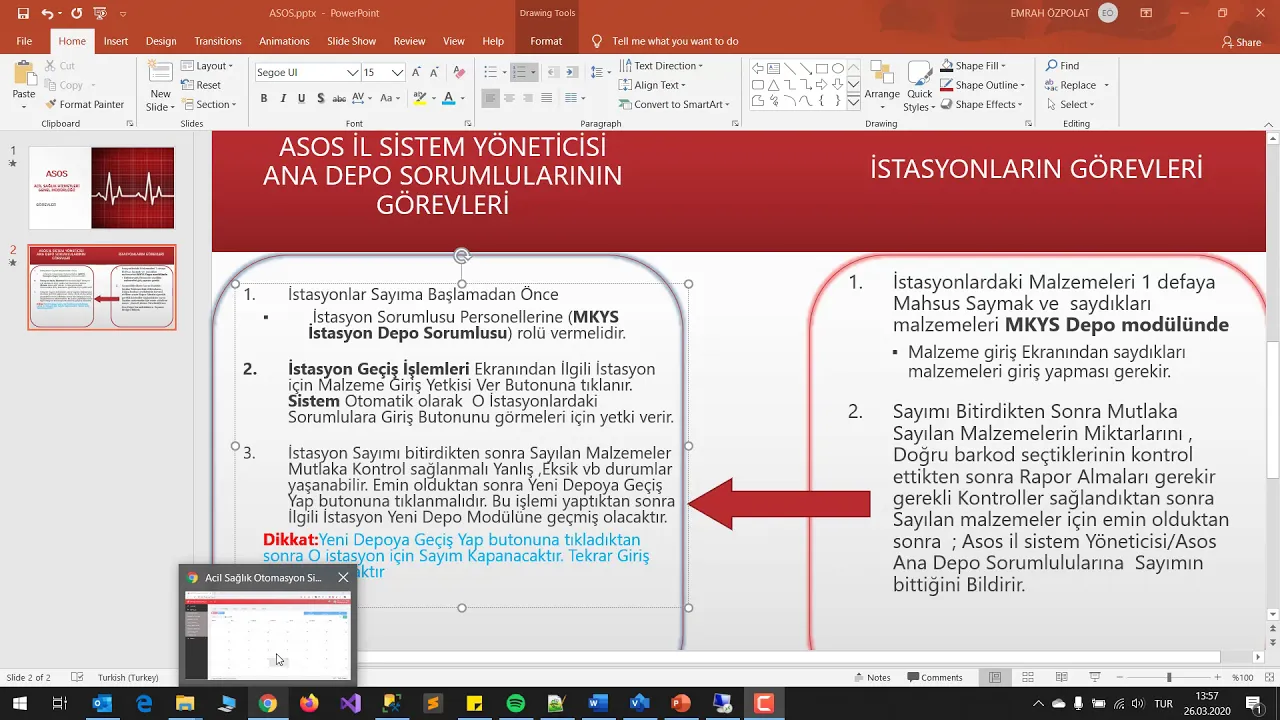1280x720 pixels.
Task: Open Change Case menu
Action: tap(392, 98)
